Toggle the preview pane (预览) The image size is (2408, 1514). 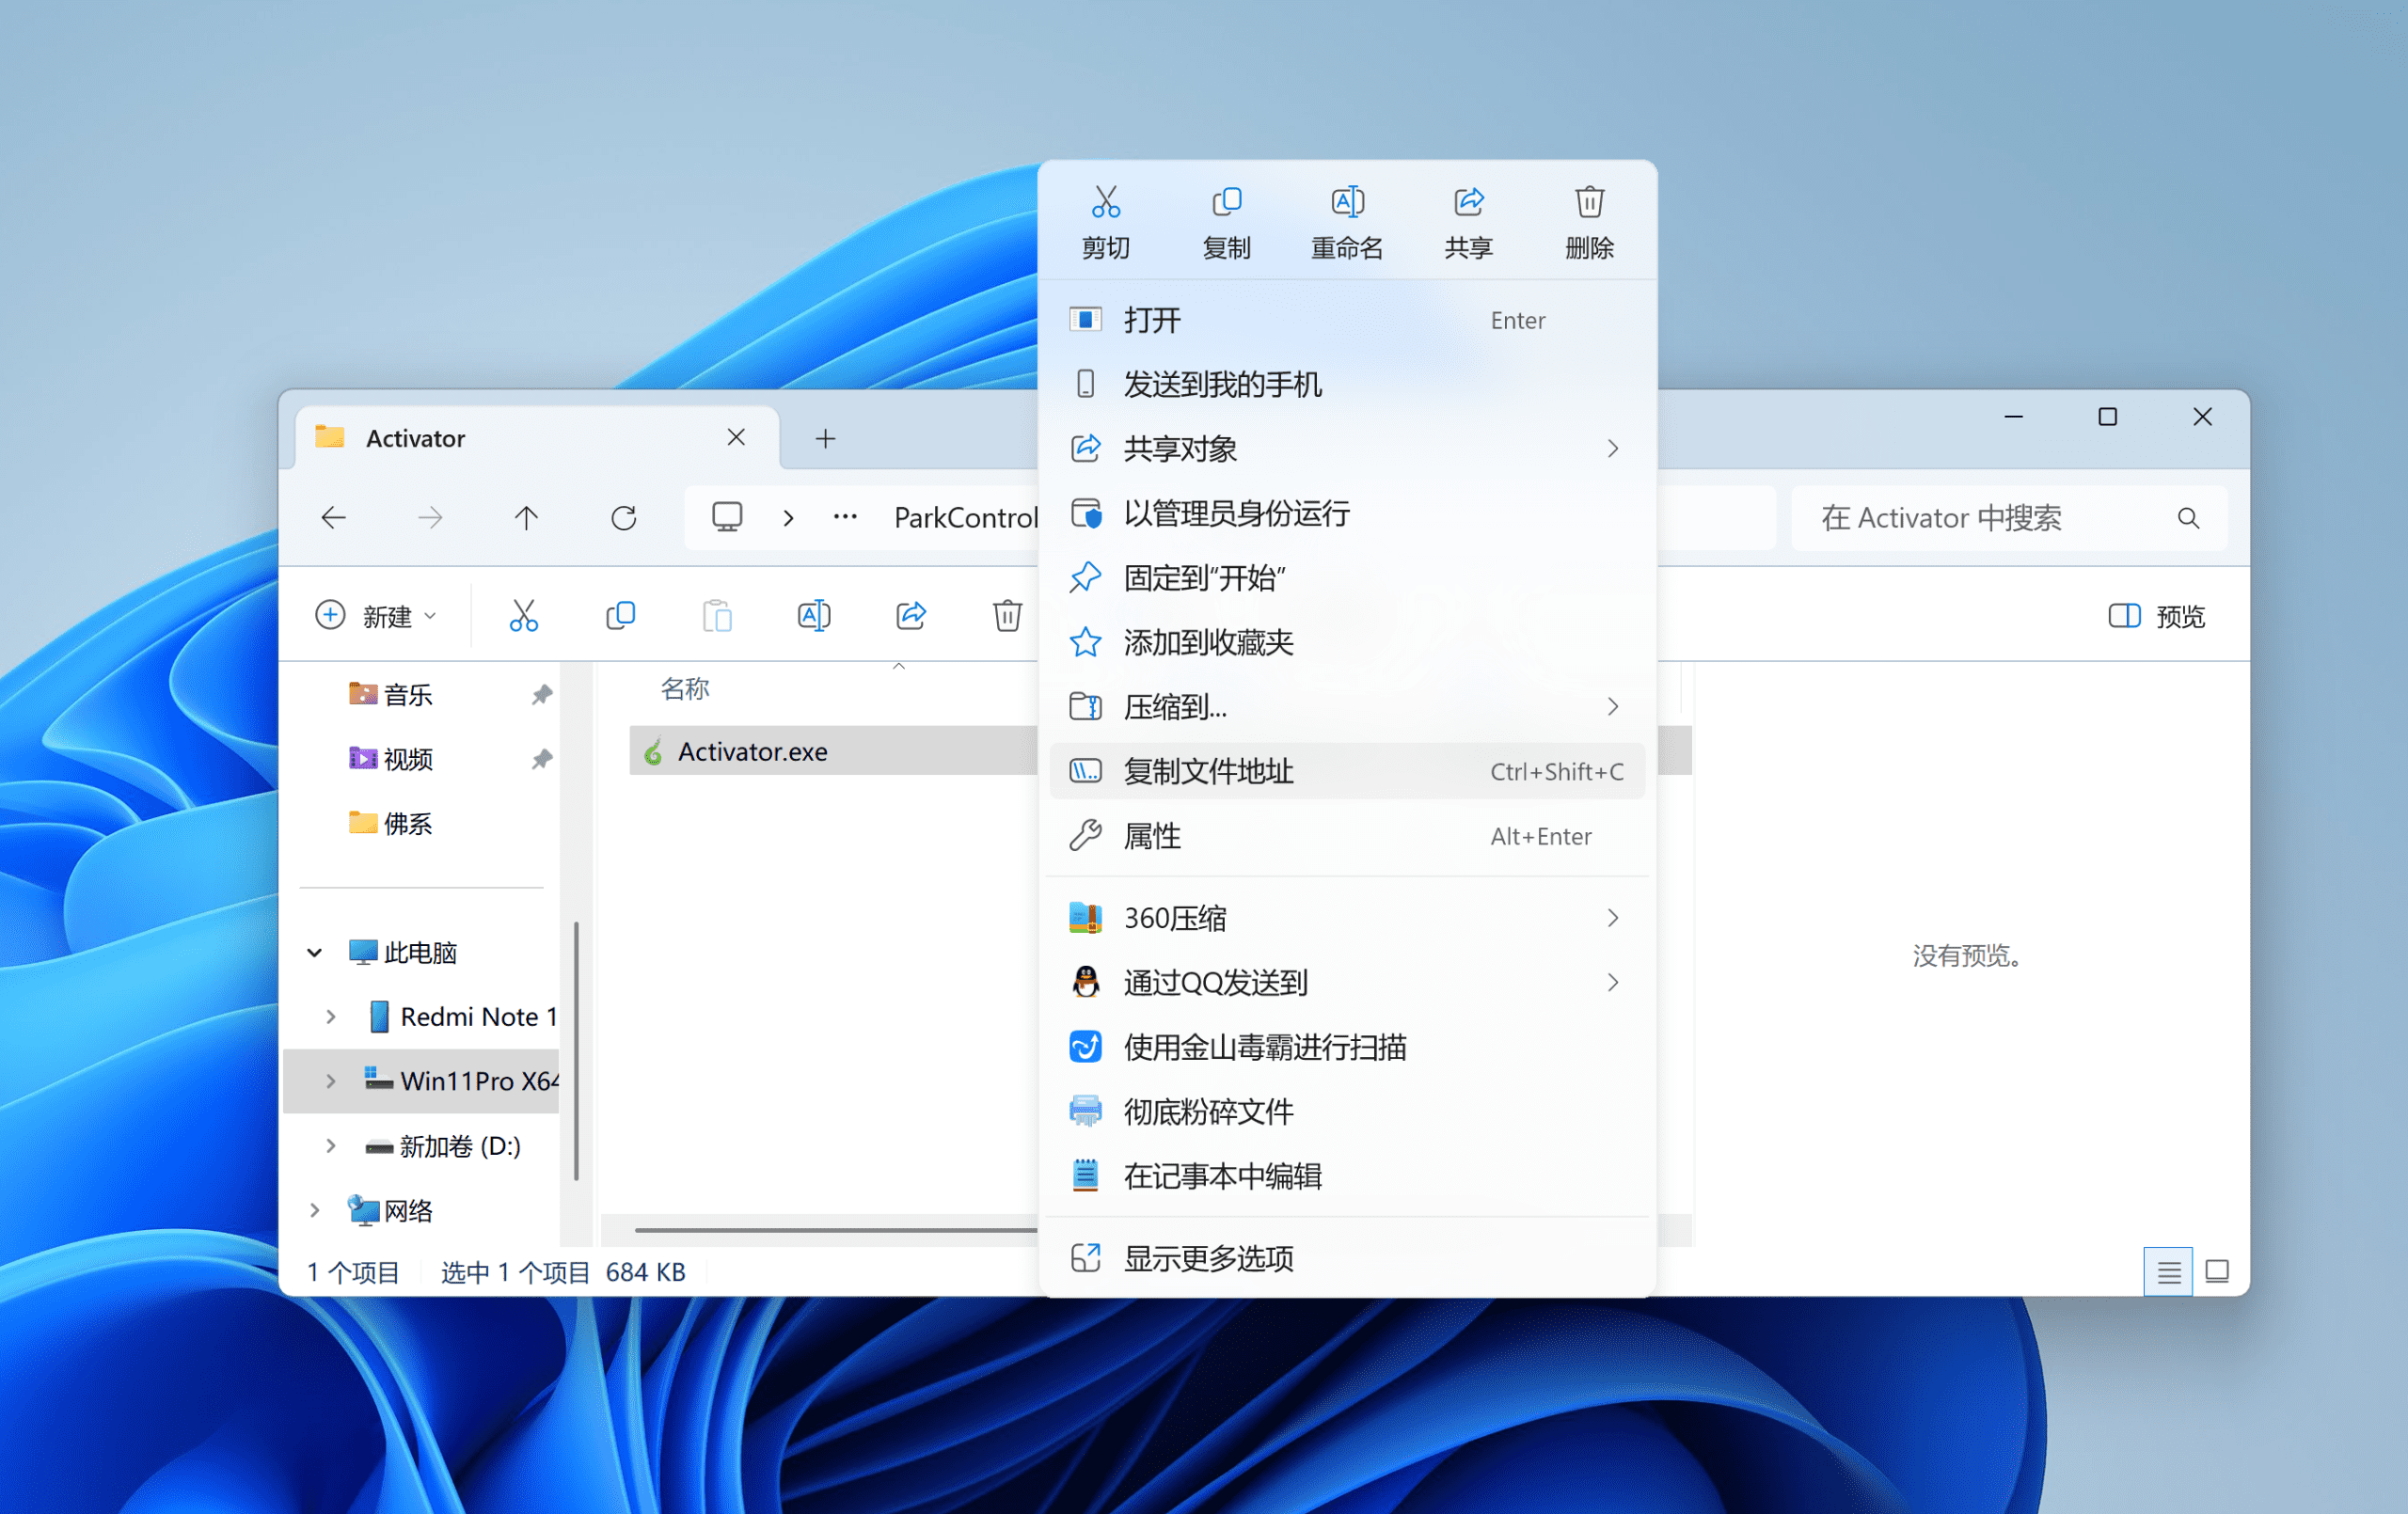pos(2156,616)
